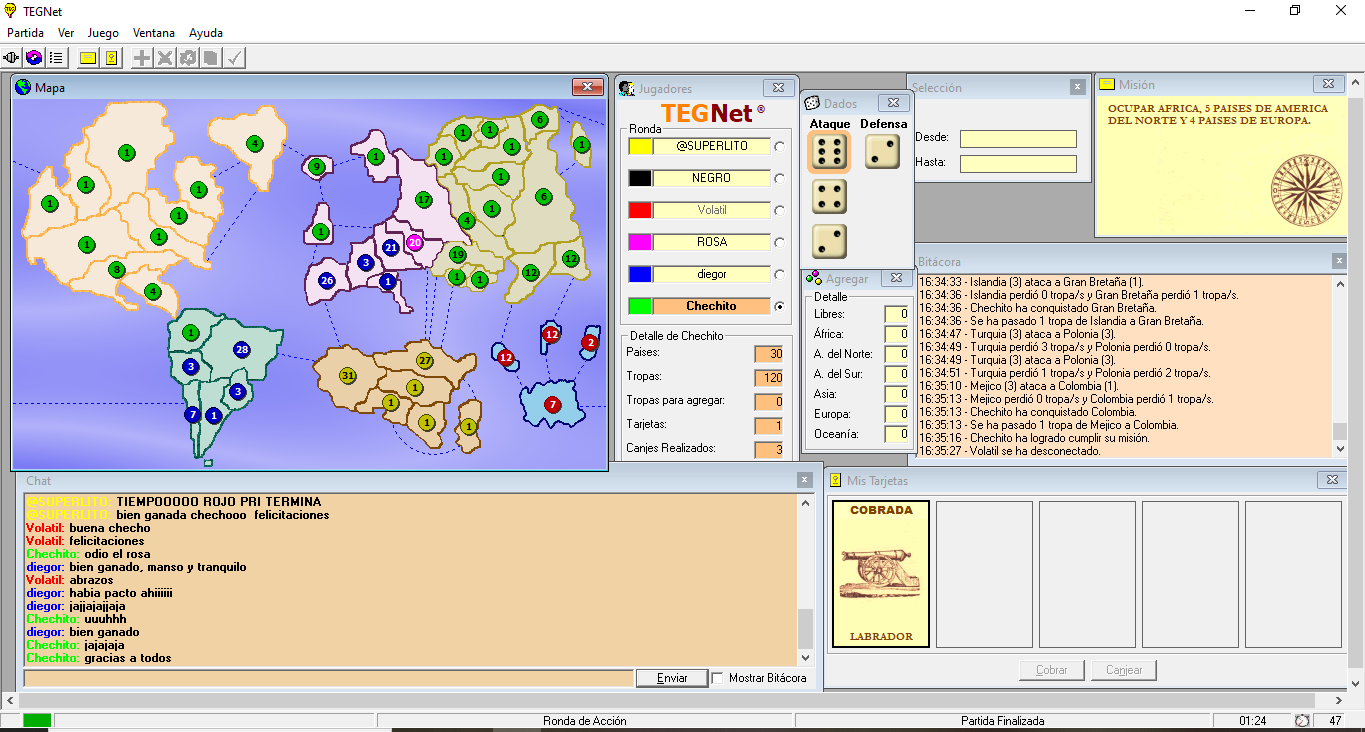Select the Labrador card thumbnail

click(x=881, y=574)
